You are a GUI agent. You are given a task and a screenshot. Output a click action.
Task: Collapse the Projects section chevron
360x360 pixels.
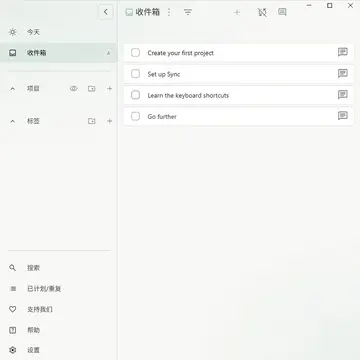[x=13, y=89]
